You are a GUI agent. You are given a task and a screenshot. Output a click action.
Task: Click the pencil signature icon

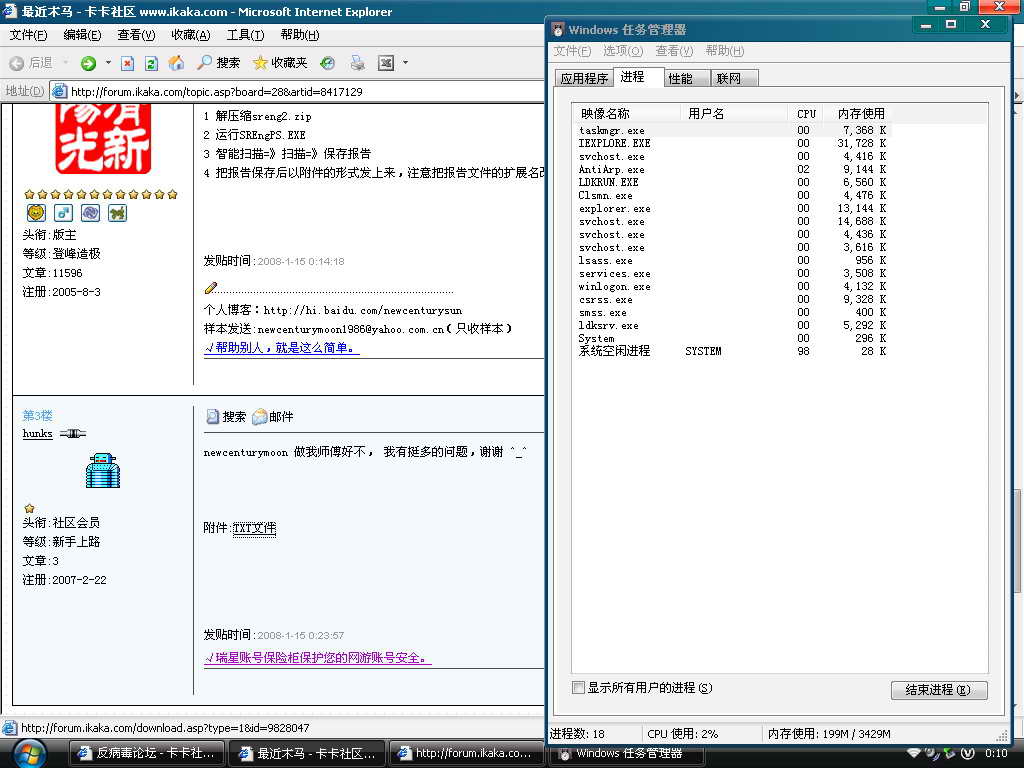(210, 287)
